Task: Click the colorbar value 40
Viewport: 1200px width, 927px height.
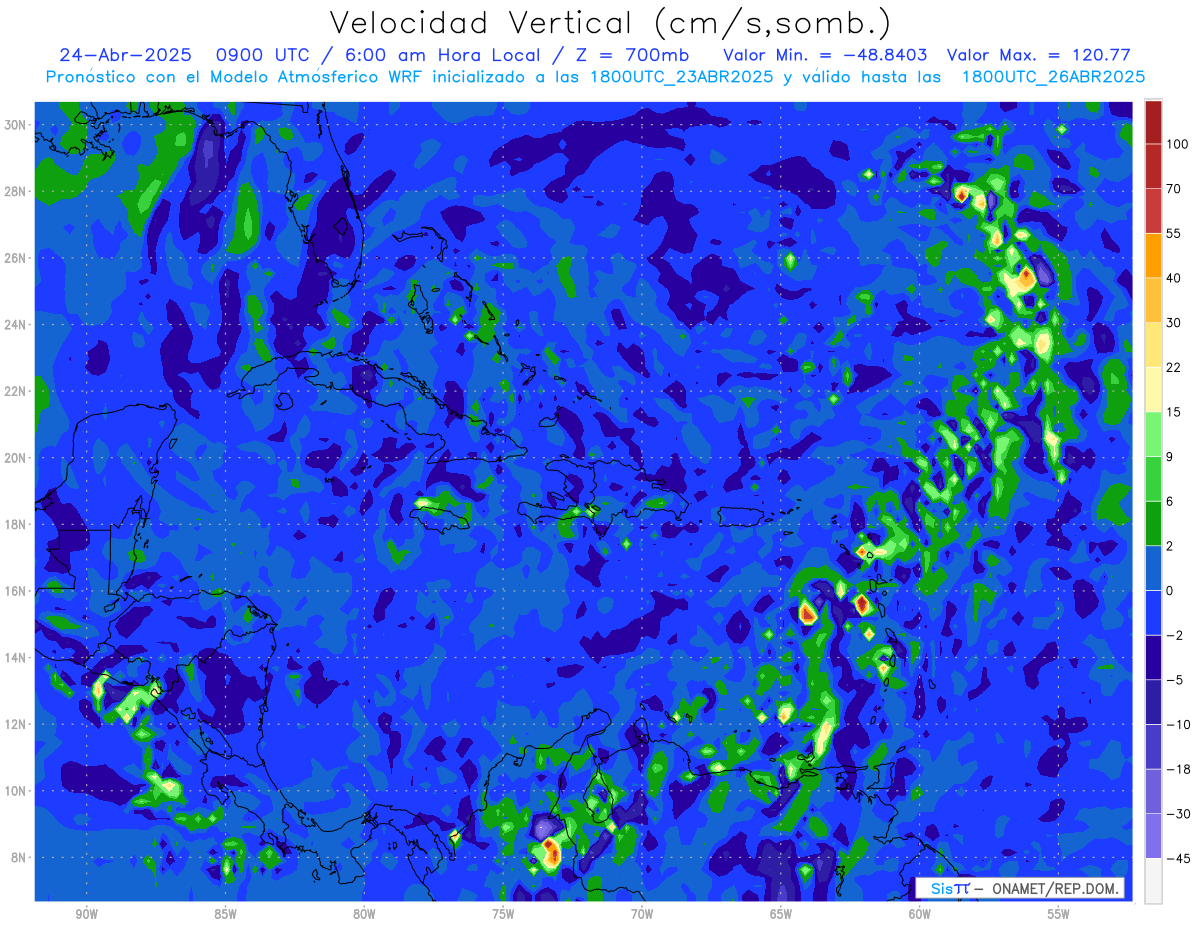Action: (1174, 278)
